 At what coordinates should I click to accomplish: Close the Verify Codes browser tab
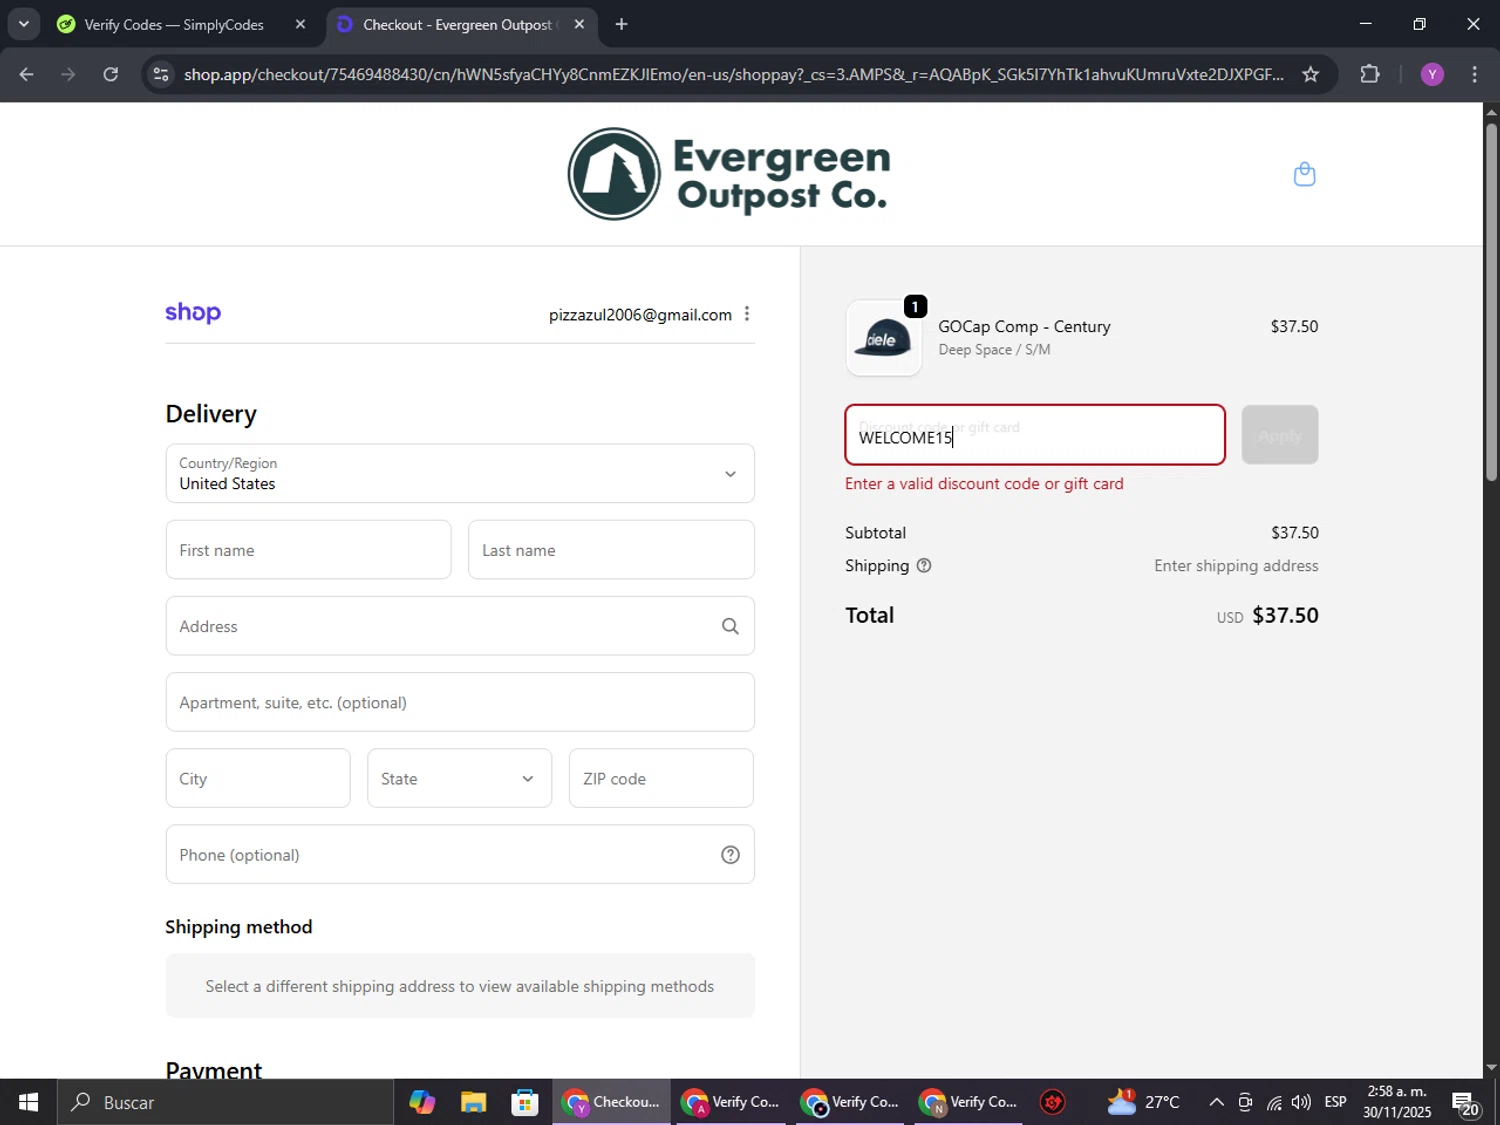pyautogui.click(x=300, y=24)
